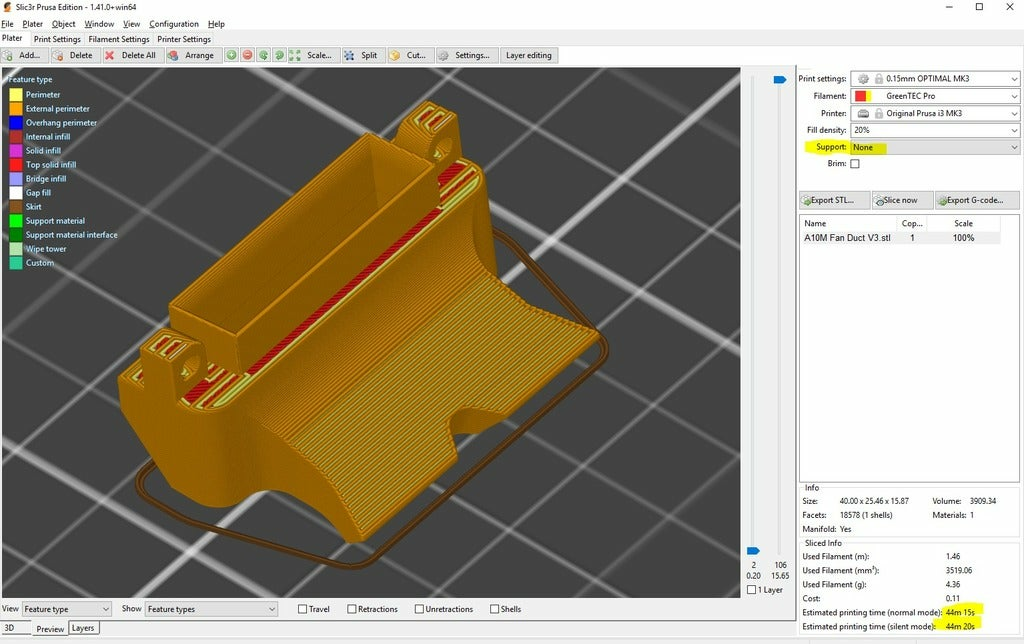Open the Configuration menu

click(174, 23)
